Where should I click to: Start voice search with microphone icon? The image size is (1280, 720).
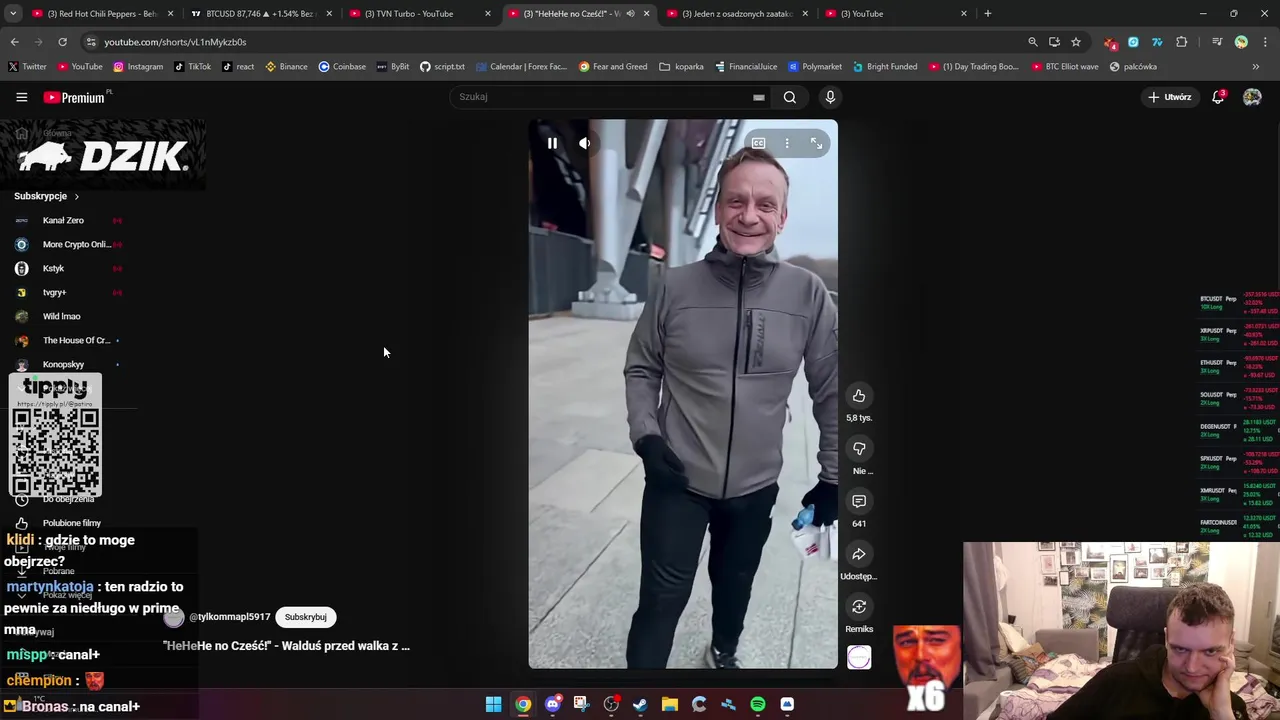pyautogui.click(x=830, y=97)
